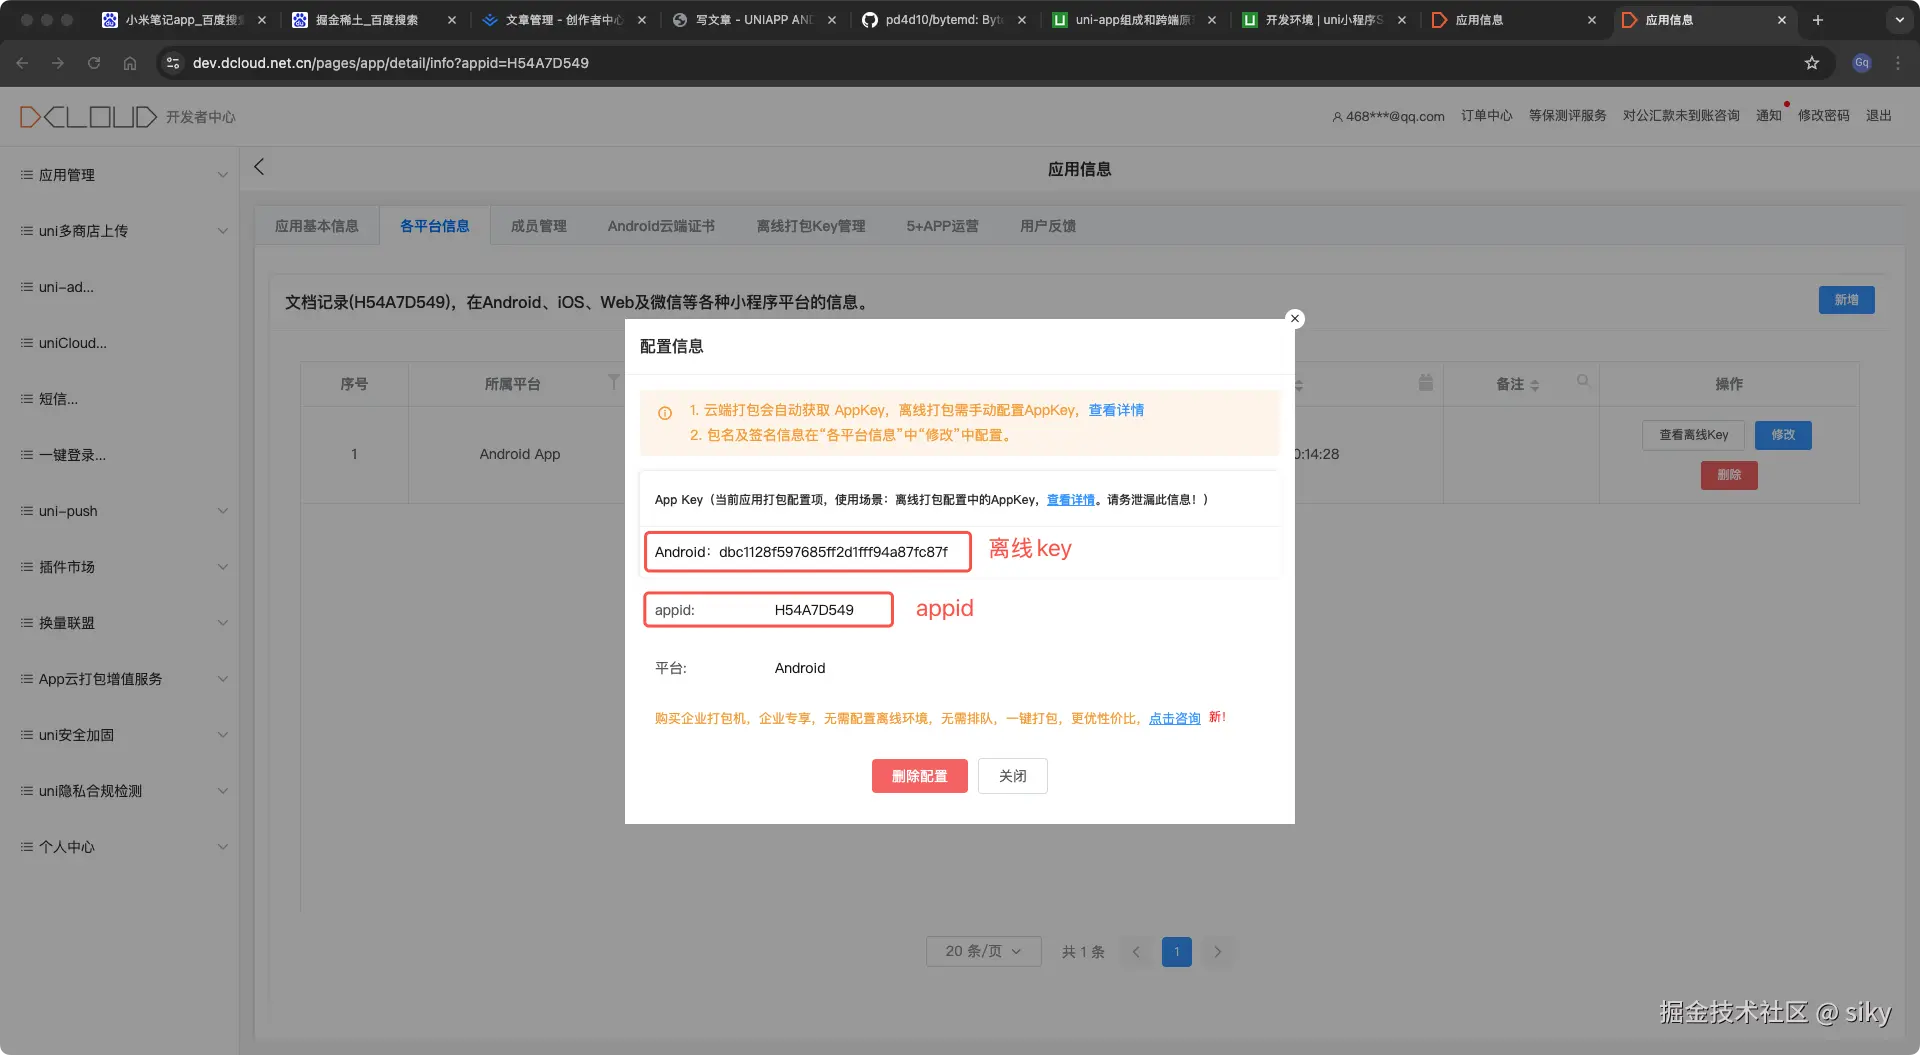Close the 配置信息 dialog with the X
This screenshot has height=1055, width=1920.
pos(1294,318)
